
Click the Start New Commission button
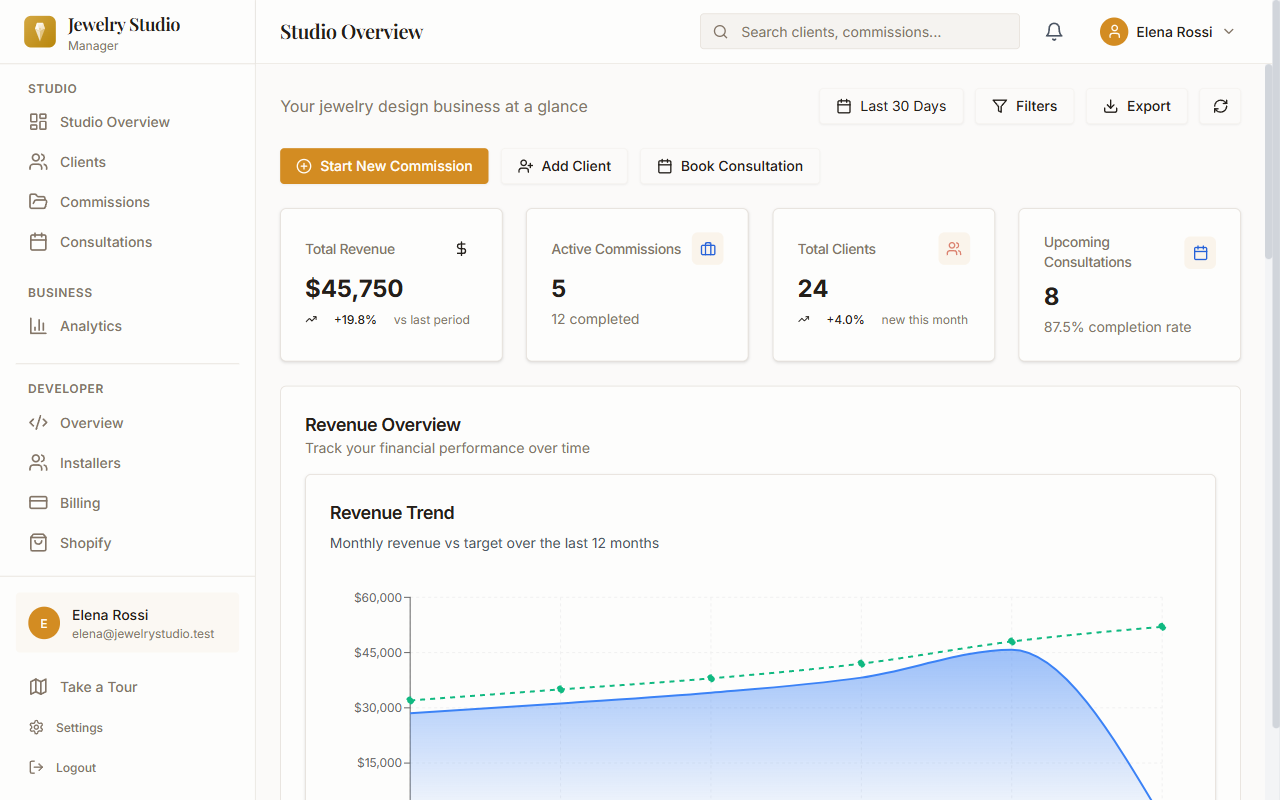tap(384, 166)
